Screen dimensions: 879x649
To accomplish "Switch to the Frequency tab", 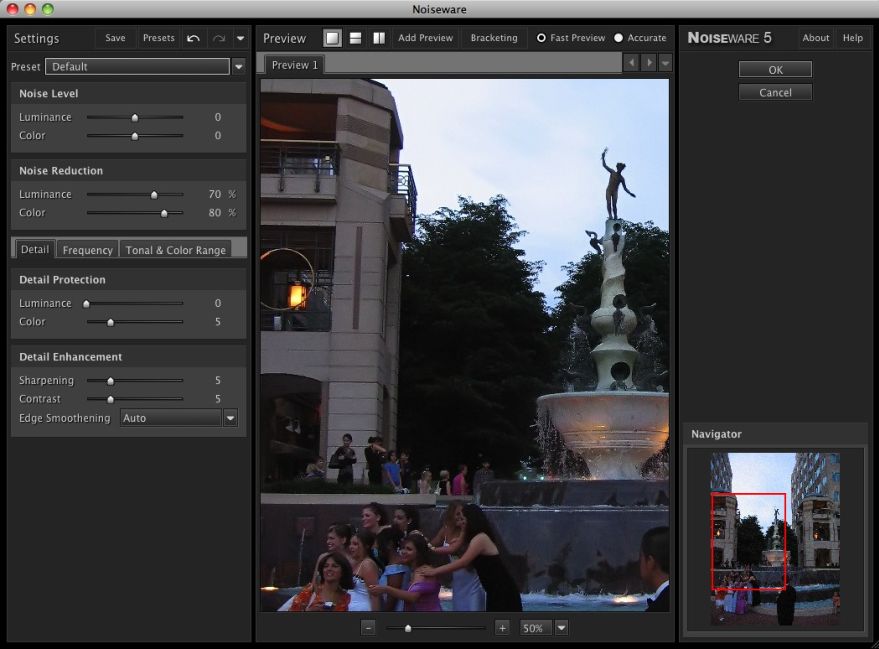I will (x=87, y=250).
